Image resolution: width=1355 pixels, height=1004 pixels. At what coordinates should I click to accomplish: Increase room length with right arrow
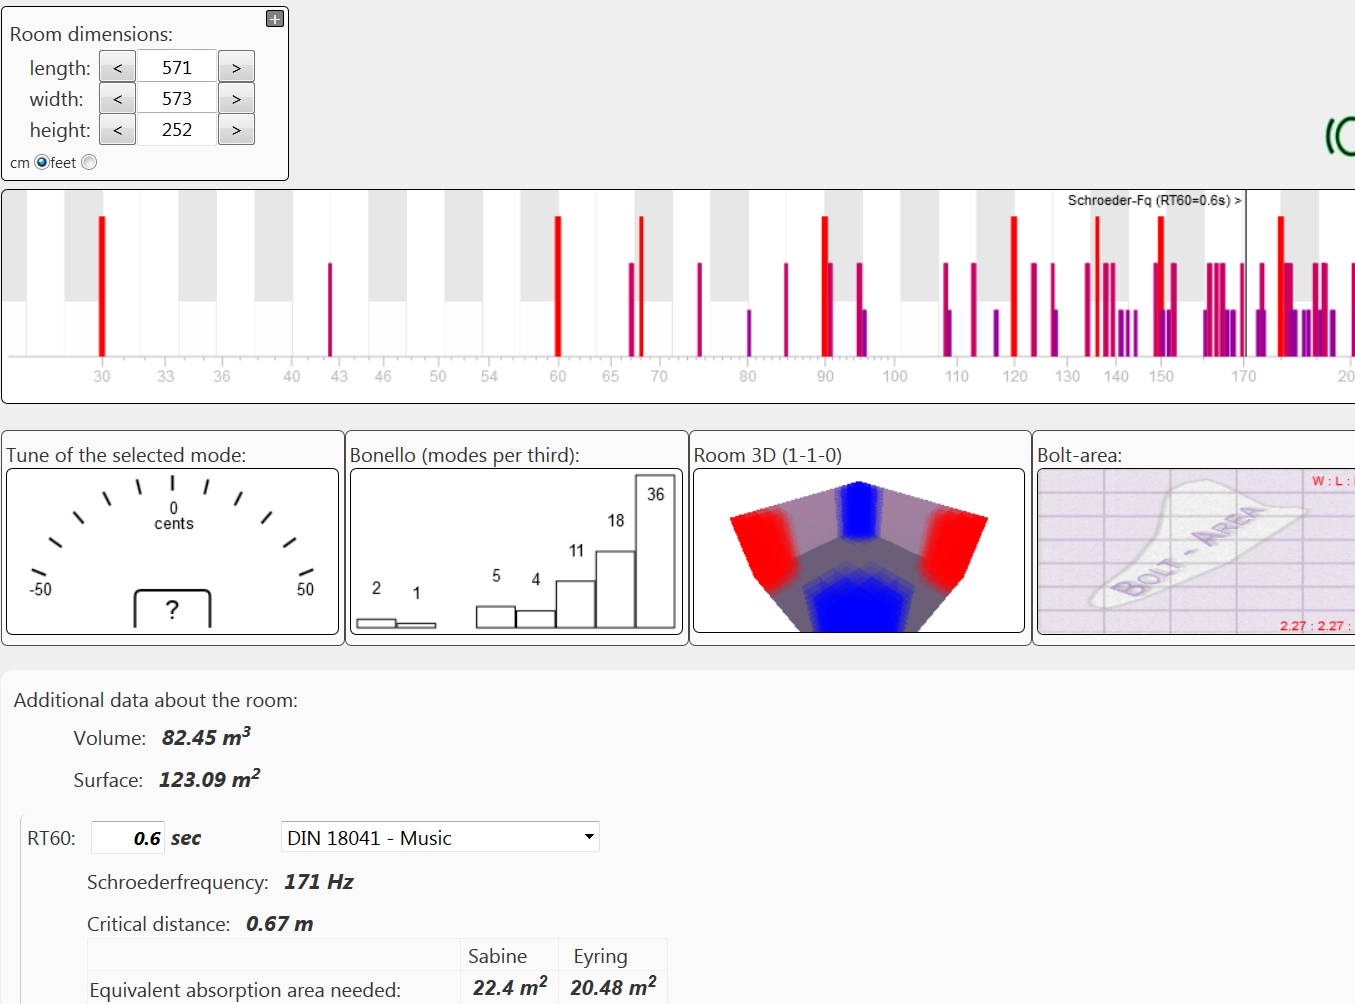[x=236, y=68]
